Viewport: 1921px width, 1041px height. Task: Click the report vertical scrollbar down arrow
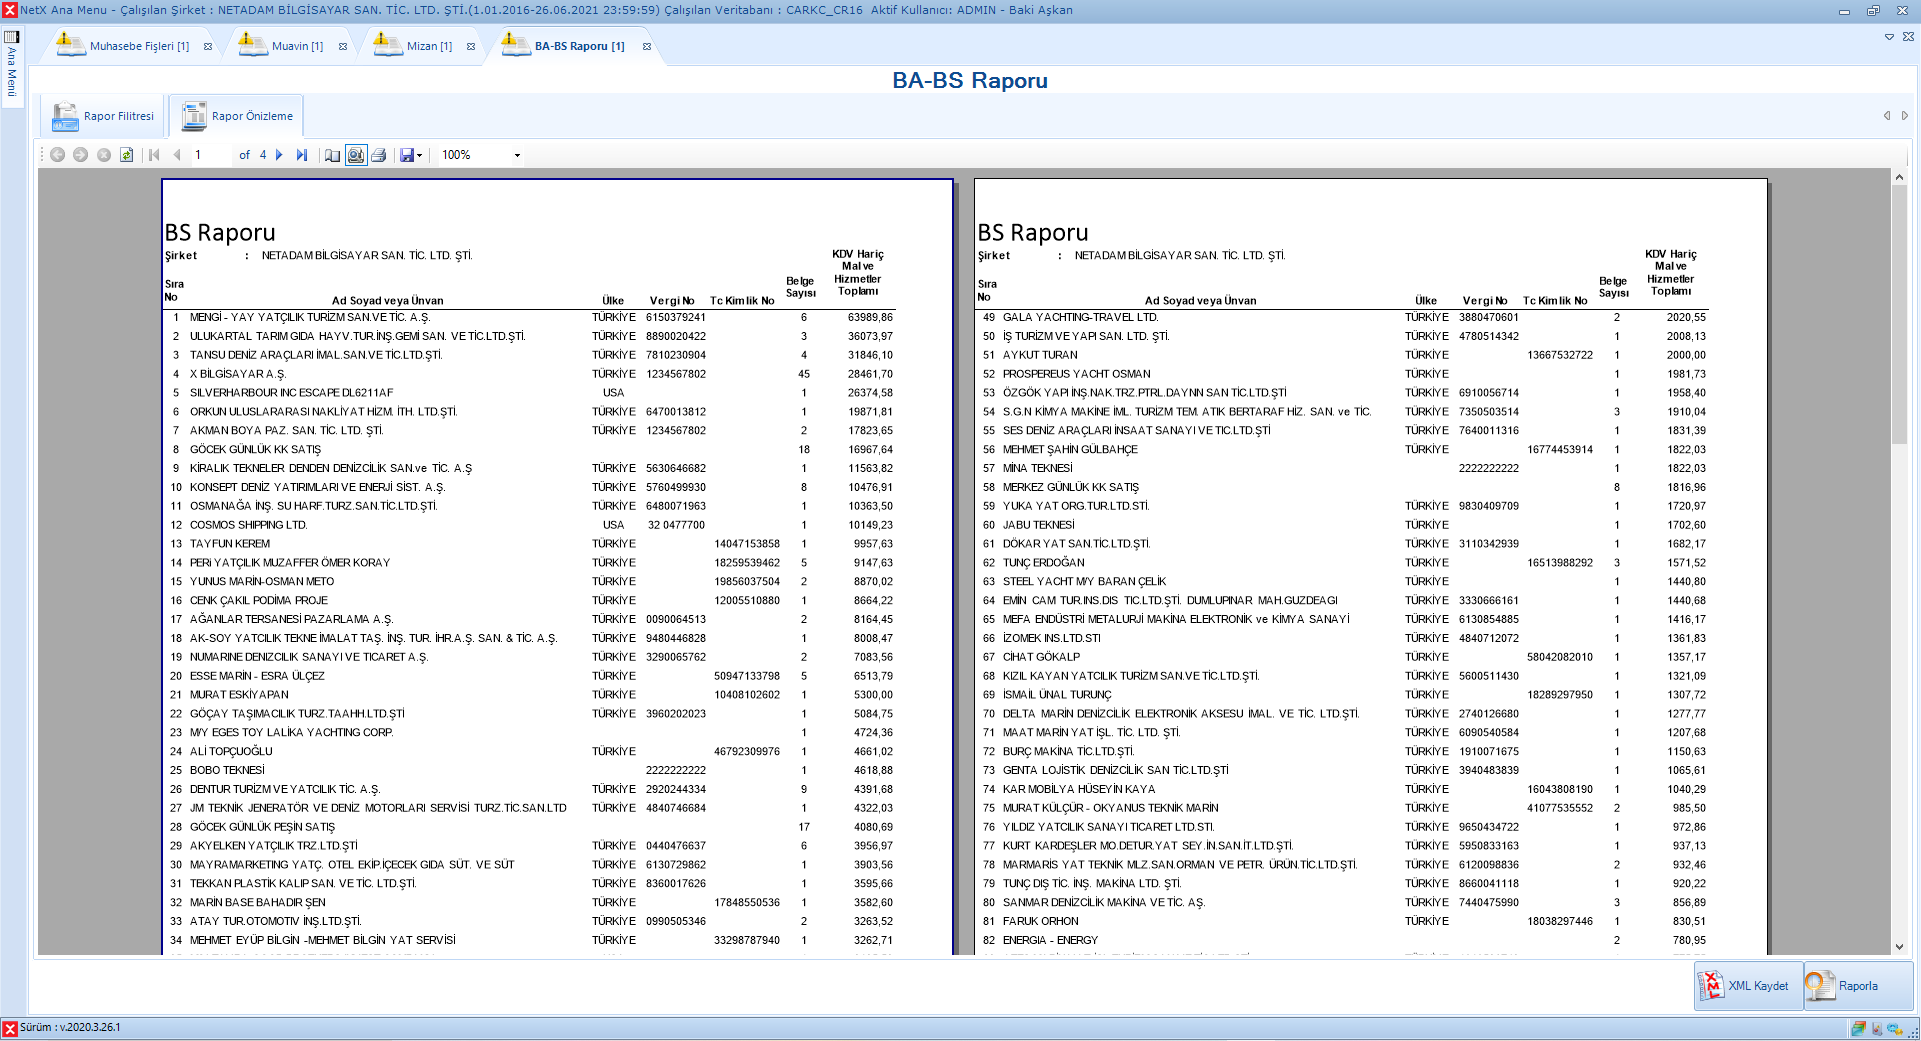(1899, 946)
